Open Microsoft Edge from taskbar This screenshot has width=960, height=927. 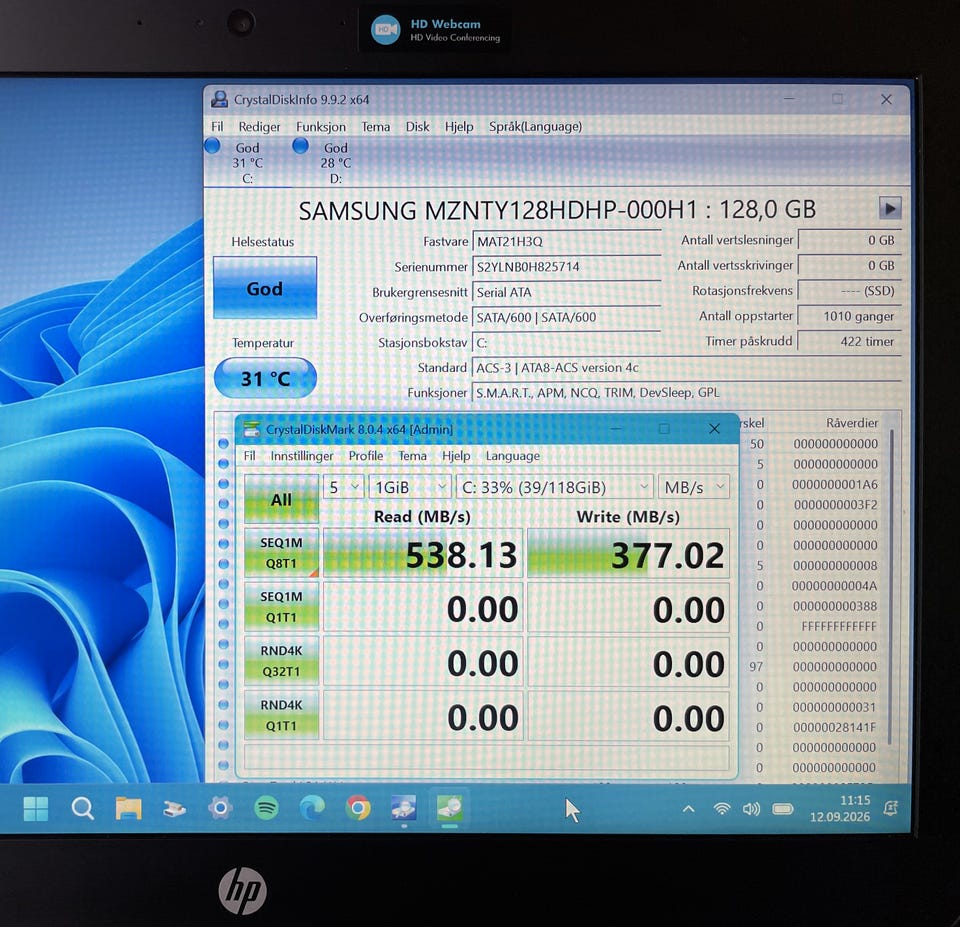pyautogui.click(x=312, y=808)
